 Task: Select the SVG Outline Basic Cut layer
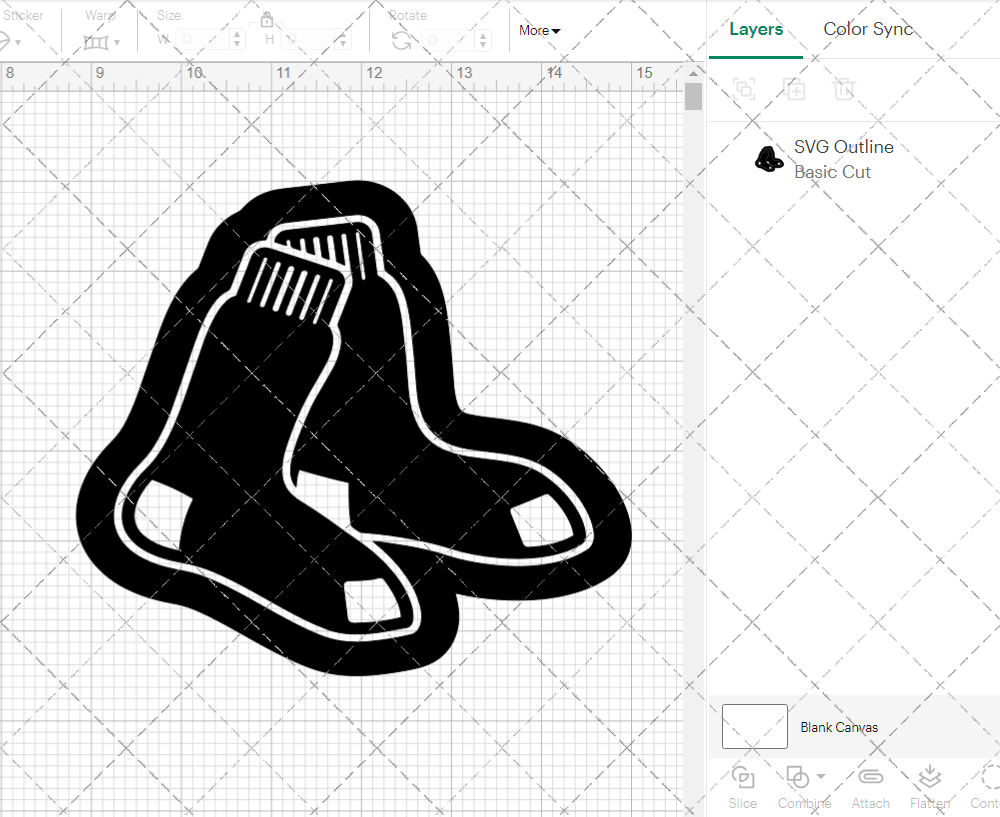(x=843, y=158)
